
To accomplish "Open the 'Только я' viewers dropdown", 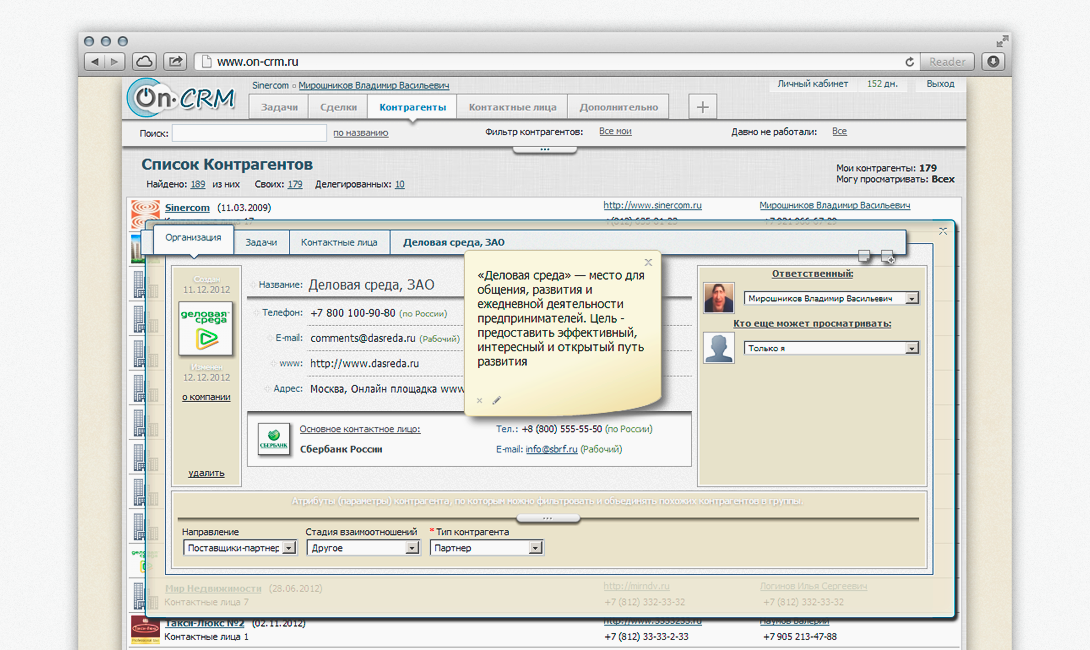I will [831, 348].
